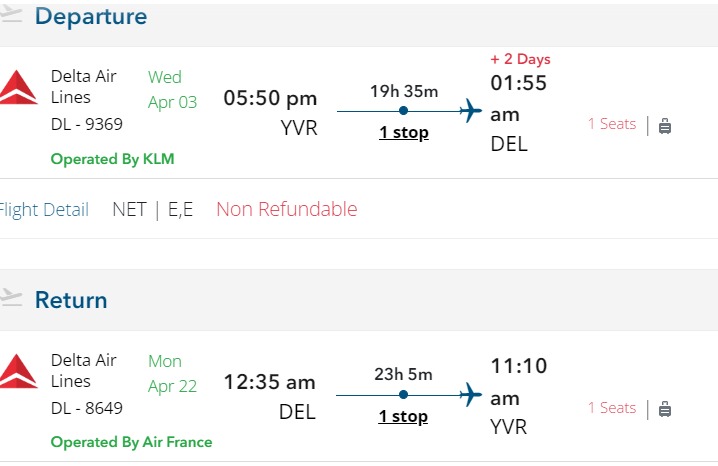Click the airplane icon on the YVR to DEL route

tap(471, 111)
